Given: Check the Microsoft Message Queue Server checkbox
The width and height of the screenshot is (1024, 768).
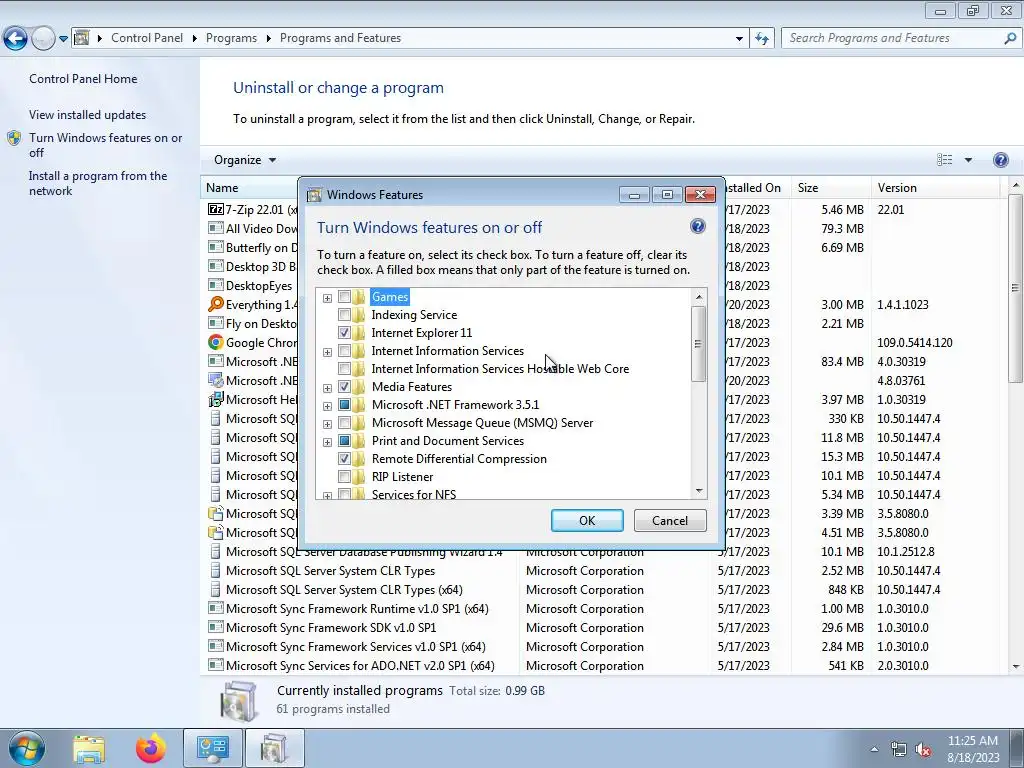Looking at the screenshot, I should (x=344, y=423).
